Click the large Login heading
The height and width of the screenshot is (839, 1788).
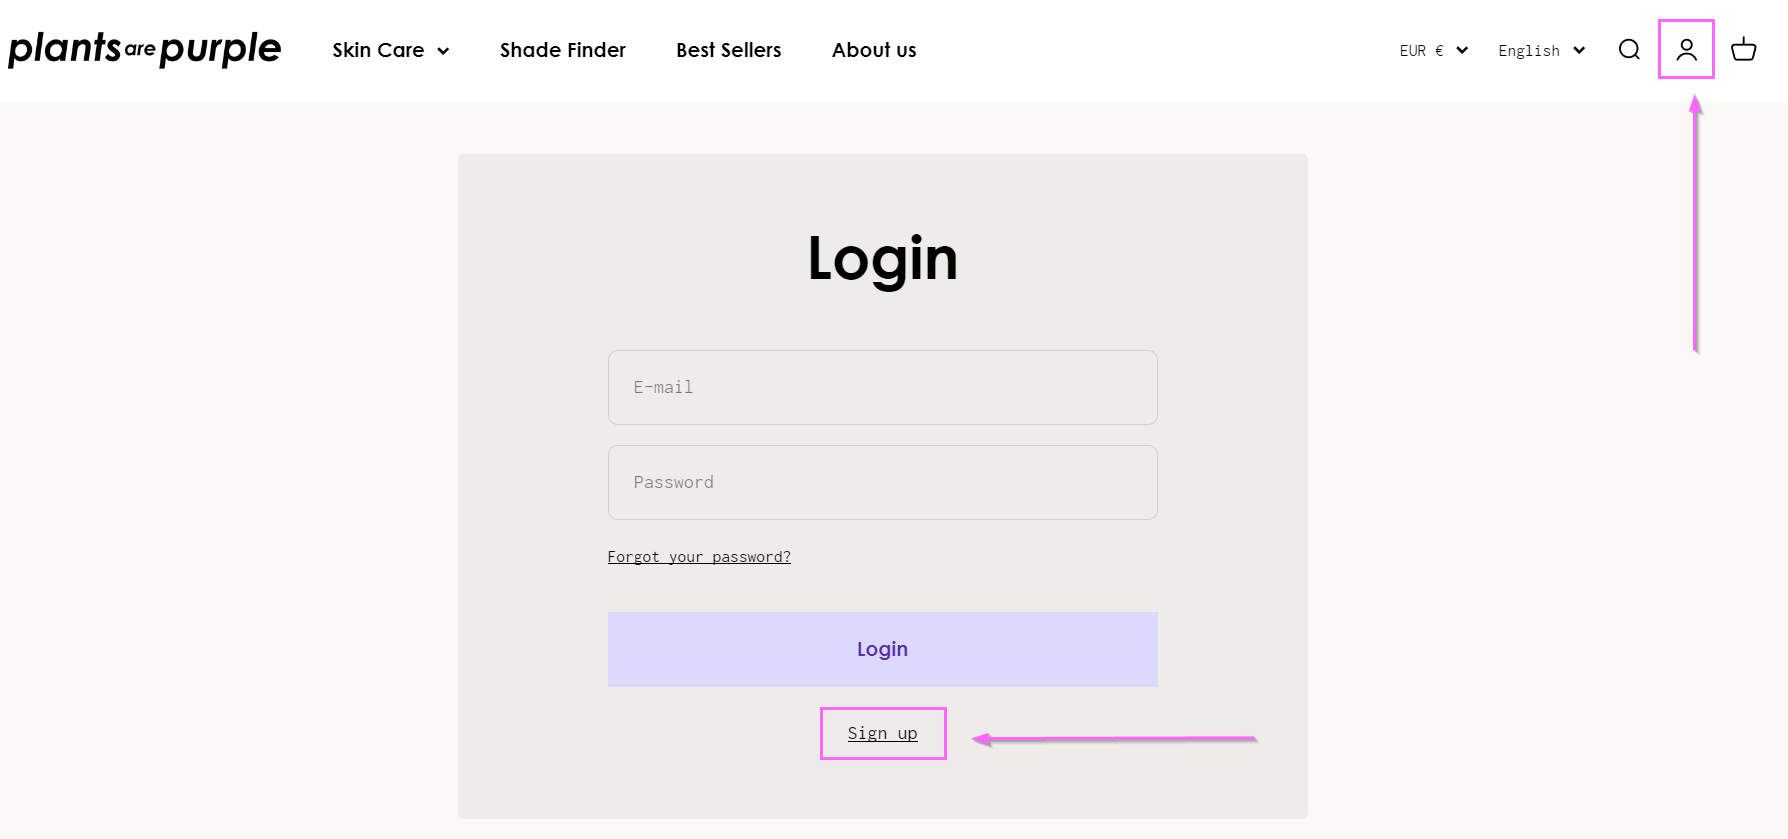[x=883, y=259]
